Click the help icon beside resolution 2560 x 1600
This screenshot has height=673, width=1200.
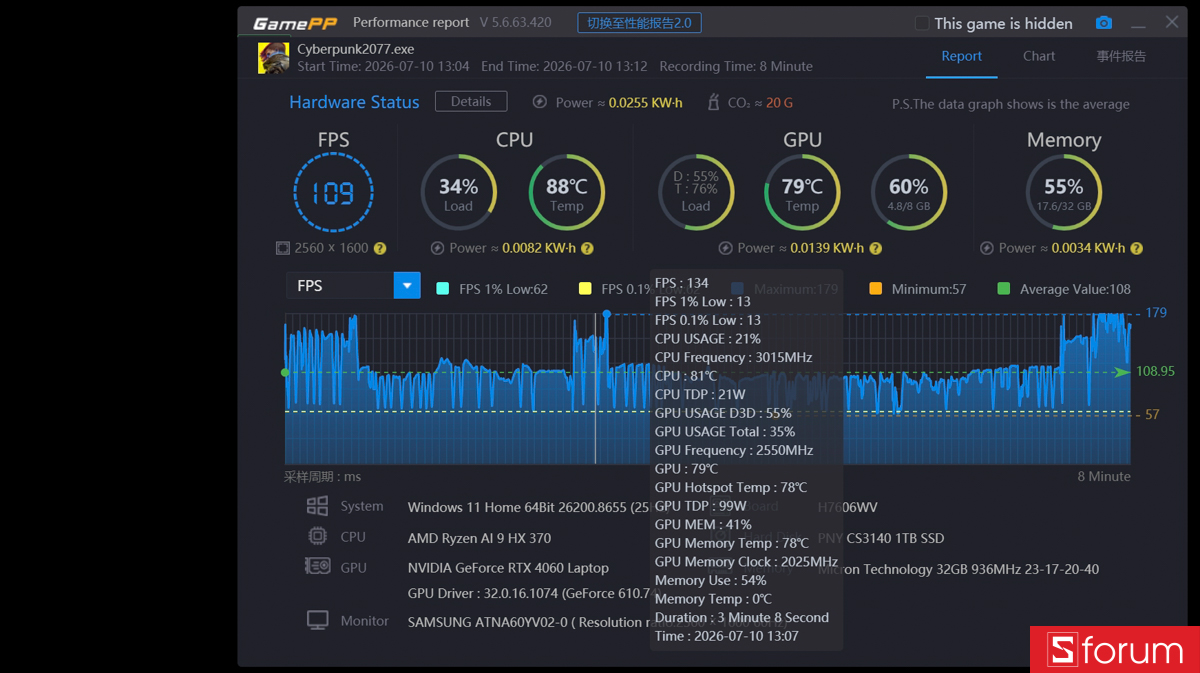(x=380, y=248)
